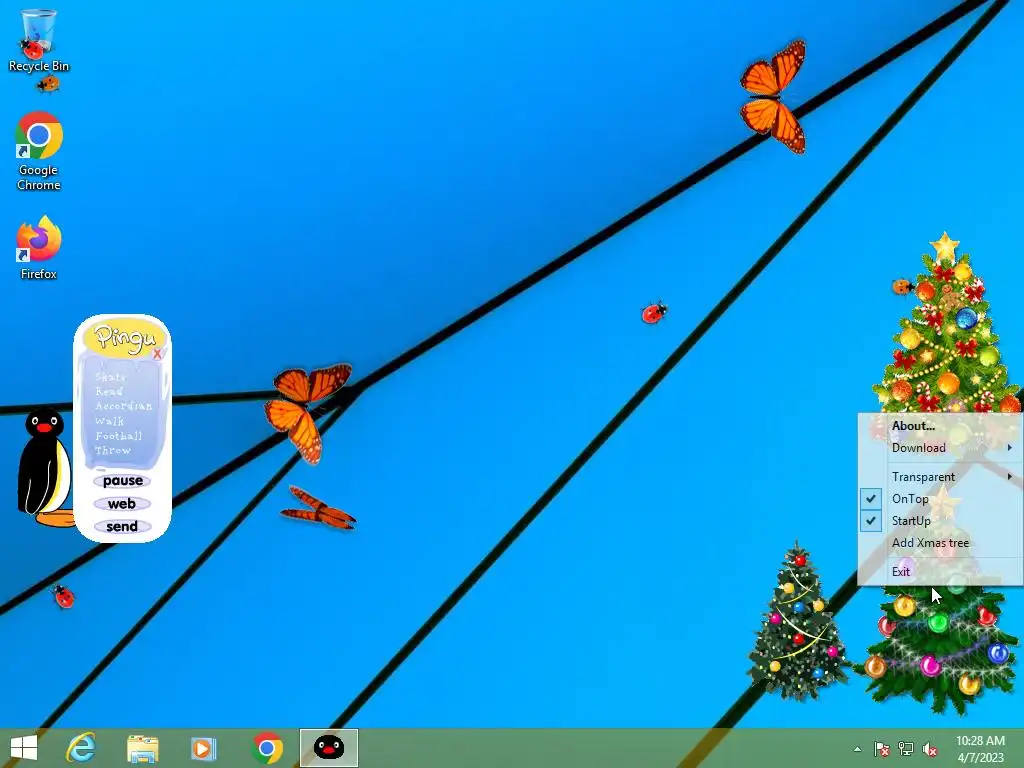
Task: Expand the Transparent submenu arrow
Action: tap(1010, 477)
